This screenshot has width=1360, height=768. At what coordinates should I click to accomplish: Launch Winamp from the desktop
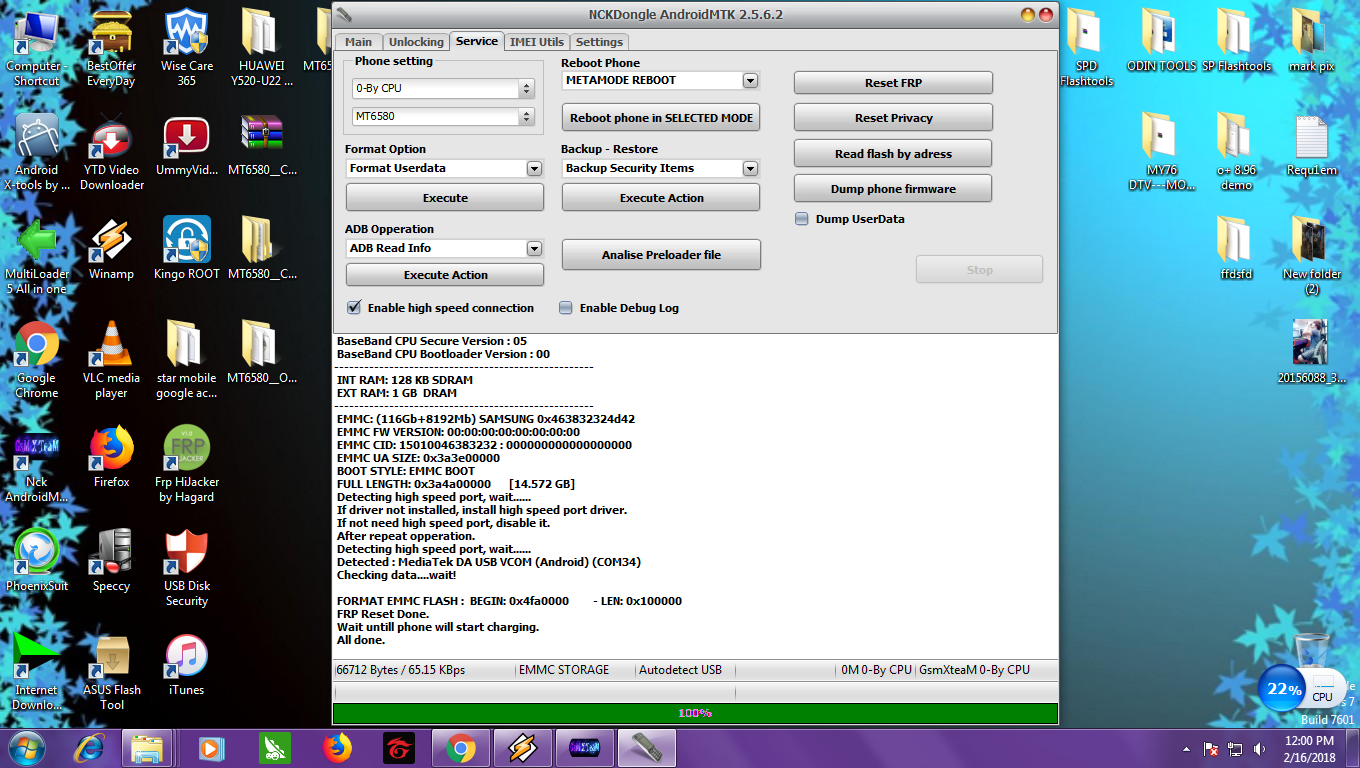111,248
